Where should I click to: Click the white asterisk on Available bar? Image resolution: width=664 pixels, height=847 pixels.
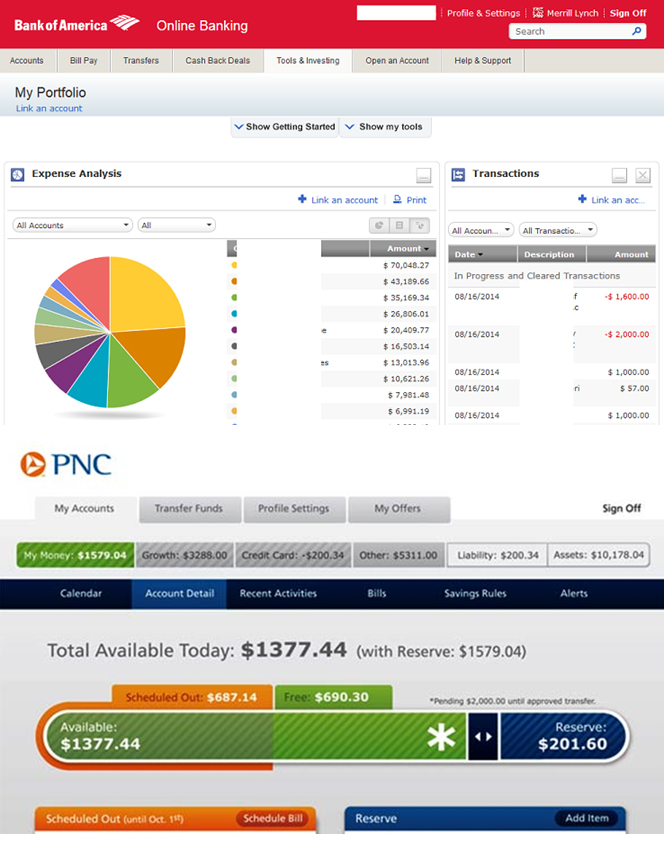click(x=441, y=737)
